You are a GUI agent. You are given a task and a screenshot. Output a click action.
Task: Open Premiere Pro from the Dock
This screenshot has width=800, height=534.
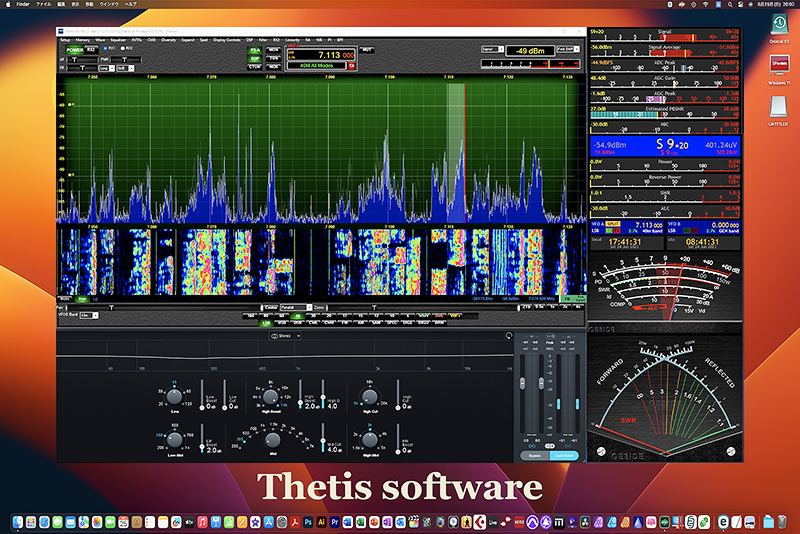click(x=335, y=522)
